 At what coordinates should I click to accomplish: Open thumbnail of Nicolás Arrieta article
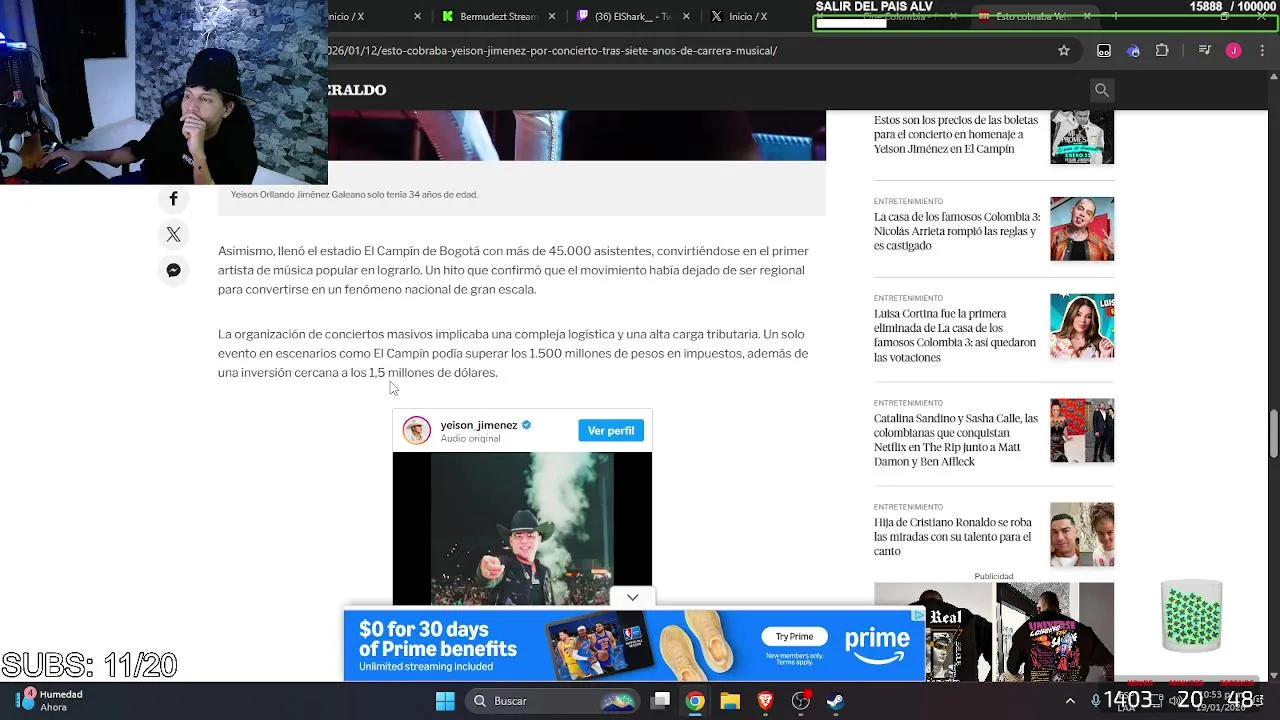pyautogui.click(x=1082, y=229)
